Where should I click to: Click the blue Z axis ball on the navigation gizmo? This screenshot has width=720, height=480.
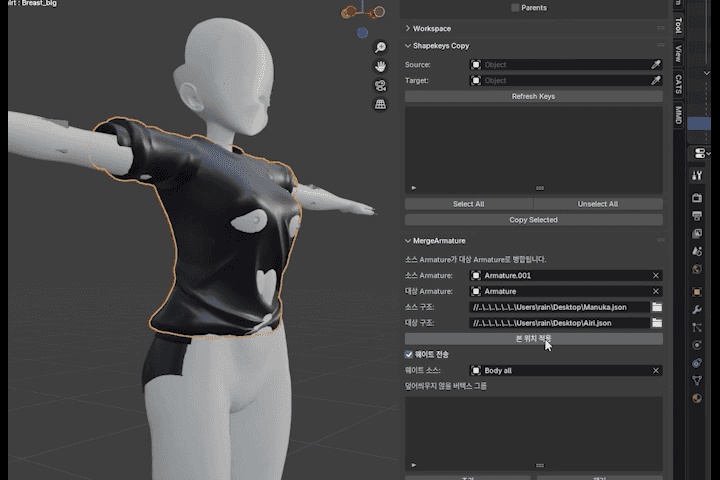362,33
